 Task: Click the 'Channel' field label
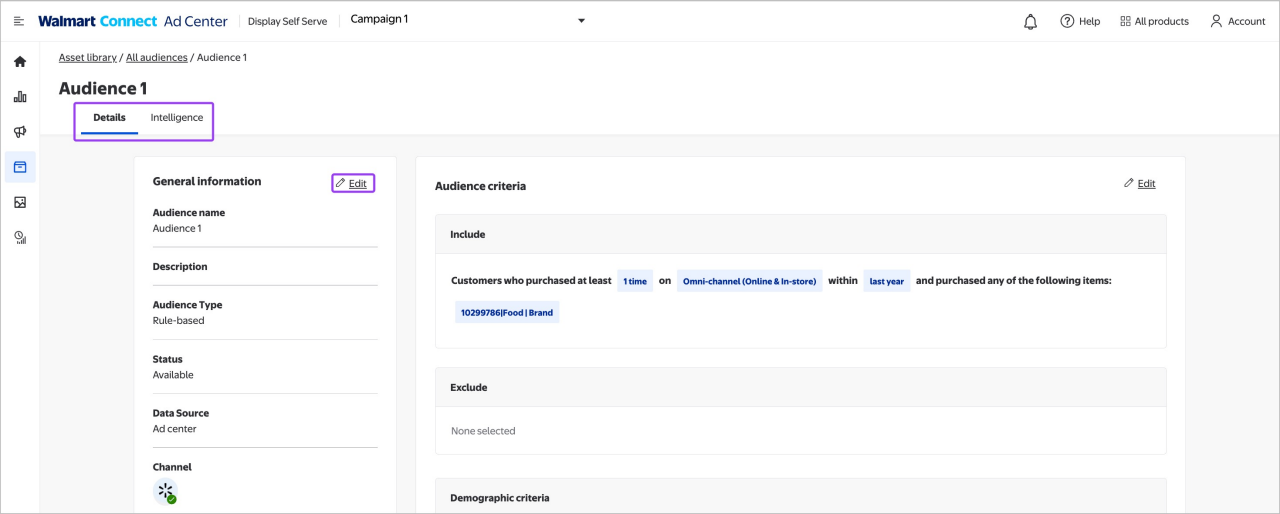(172, 467)
